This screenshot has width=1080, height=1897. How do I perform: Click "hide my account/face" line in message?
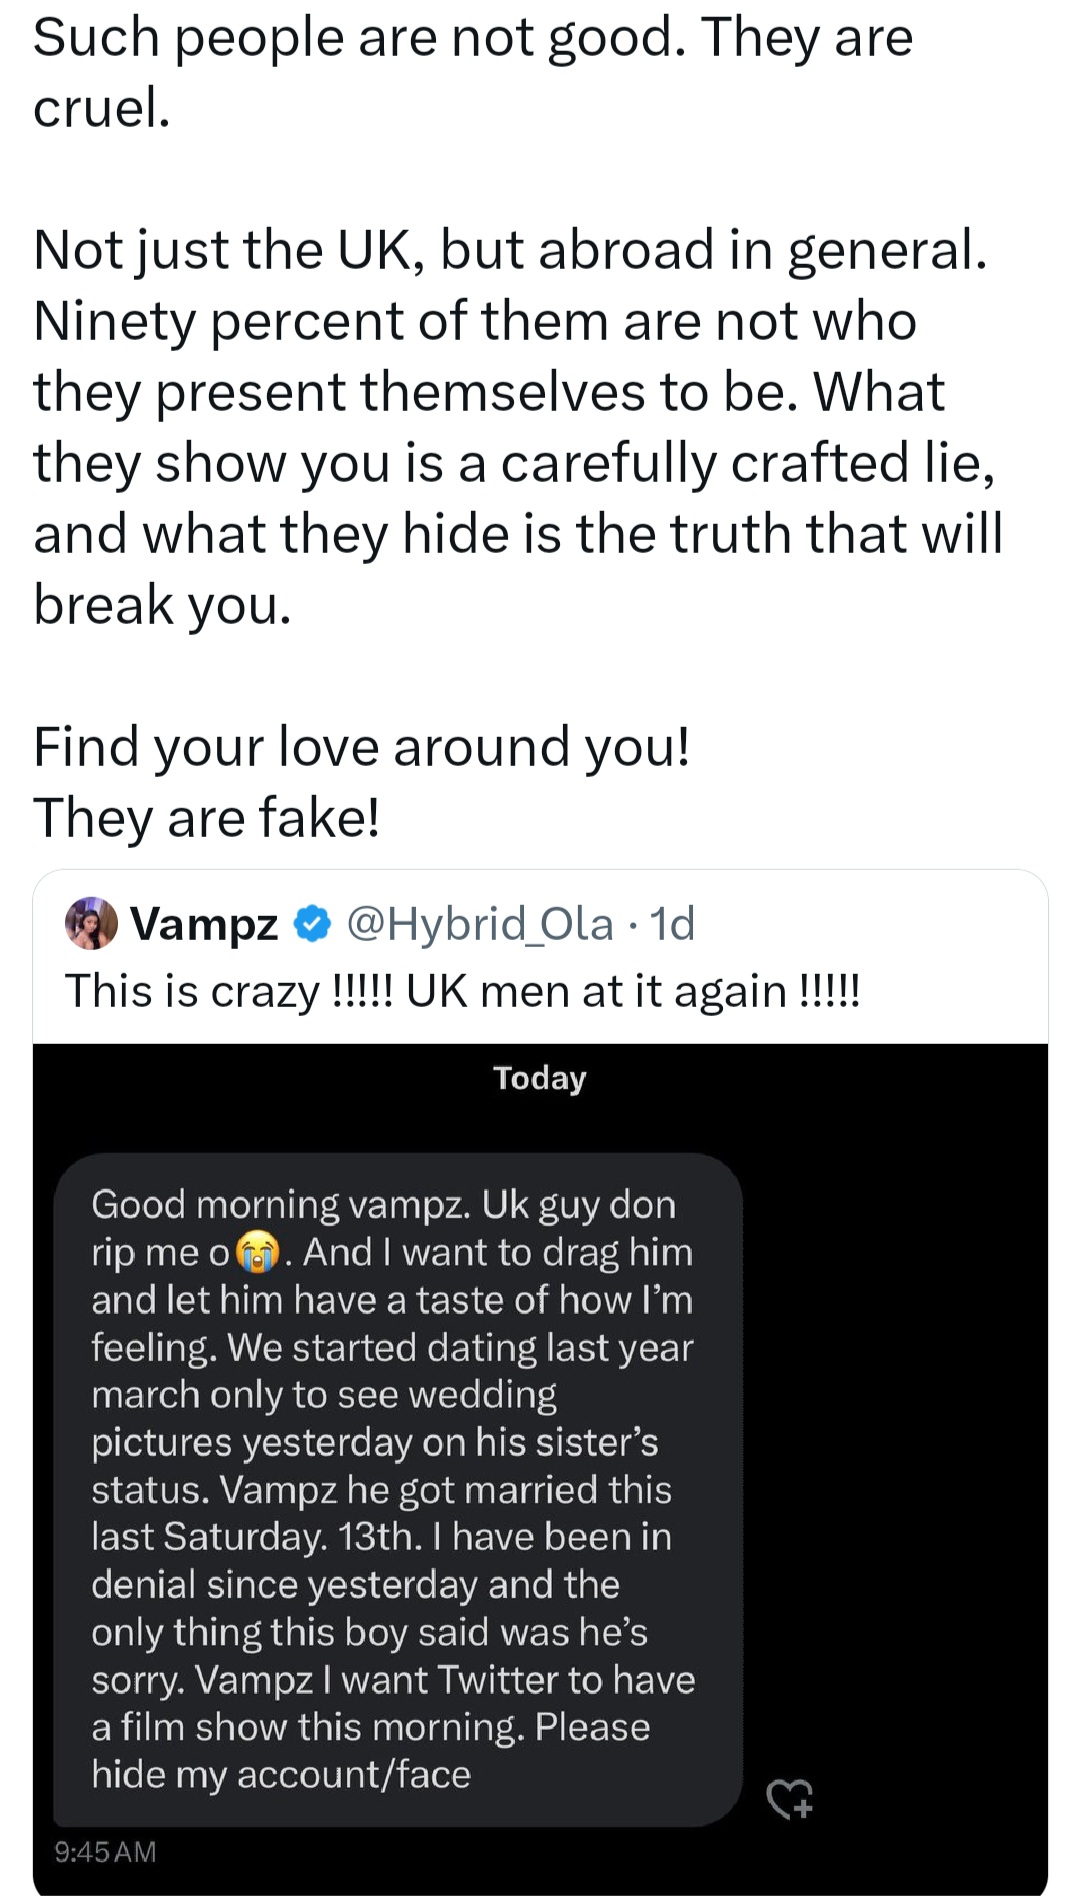tap(281, 1775)
